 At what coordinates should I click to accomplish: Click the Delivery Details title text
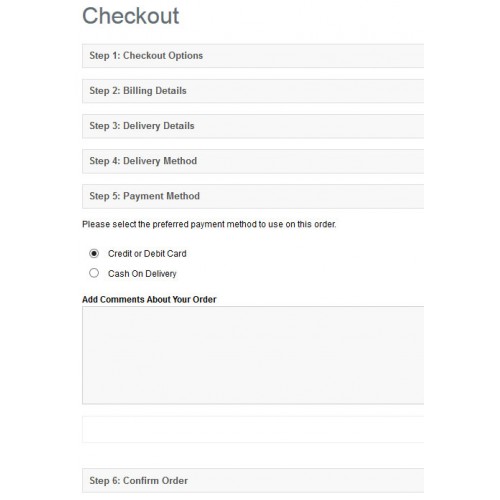159,126
